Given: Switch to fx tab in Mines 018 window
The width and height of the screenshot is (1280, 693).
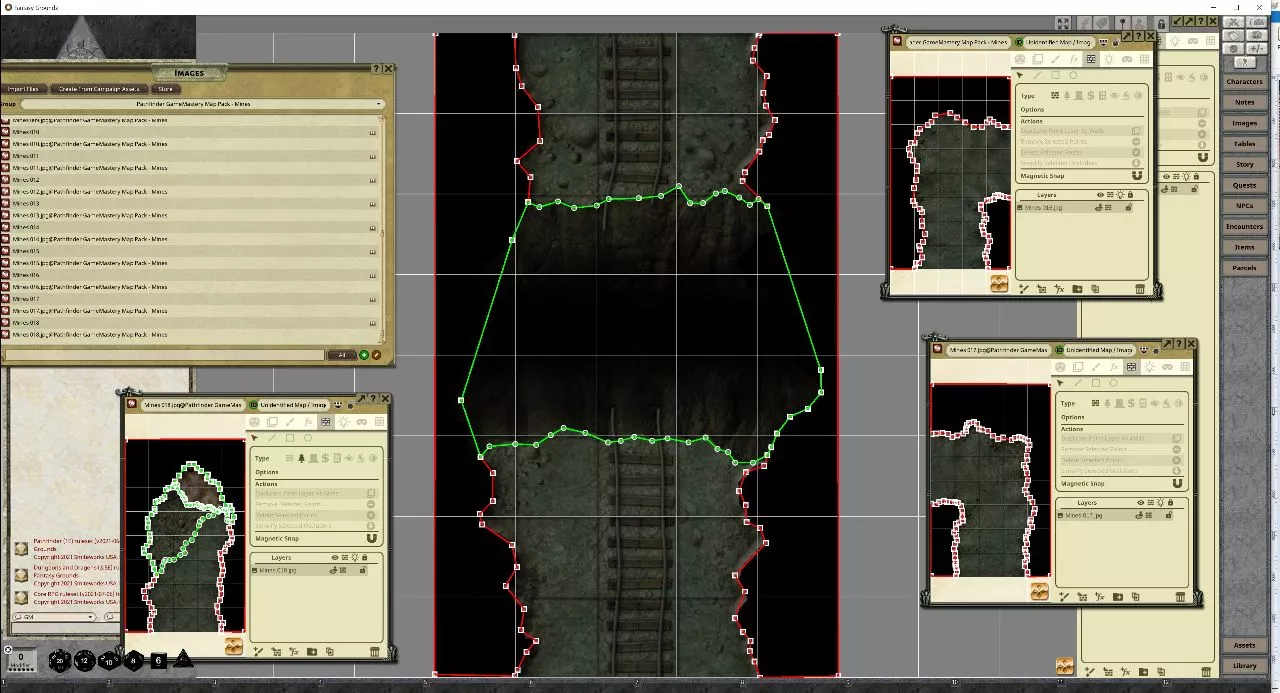Looking at the screenshot, I should click(307, 422).
